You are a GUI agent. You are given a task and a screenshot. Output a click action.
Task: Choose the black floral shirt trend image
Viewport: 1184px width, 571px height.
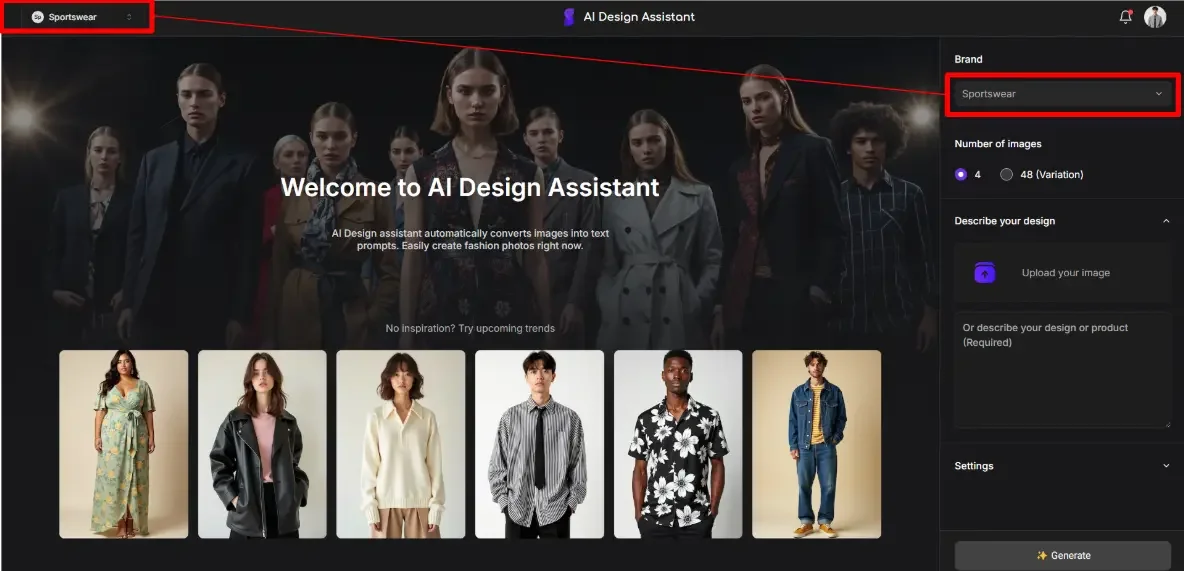[x=678, y=444]
